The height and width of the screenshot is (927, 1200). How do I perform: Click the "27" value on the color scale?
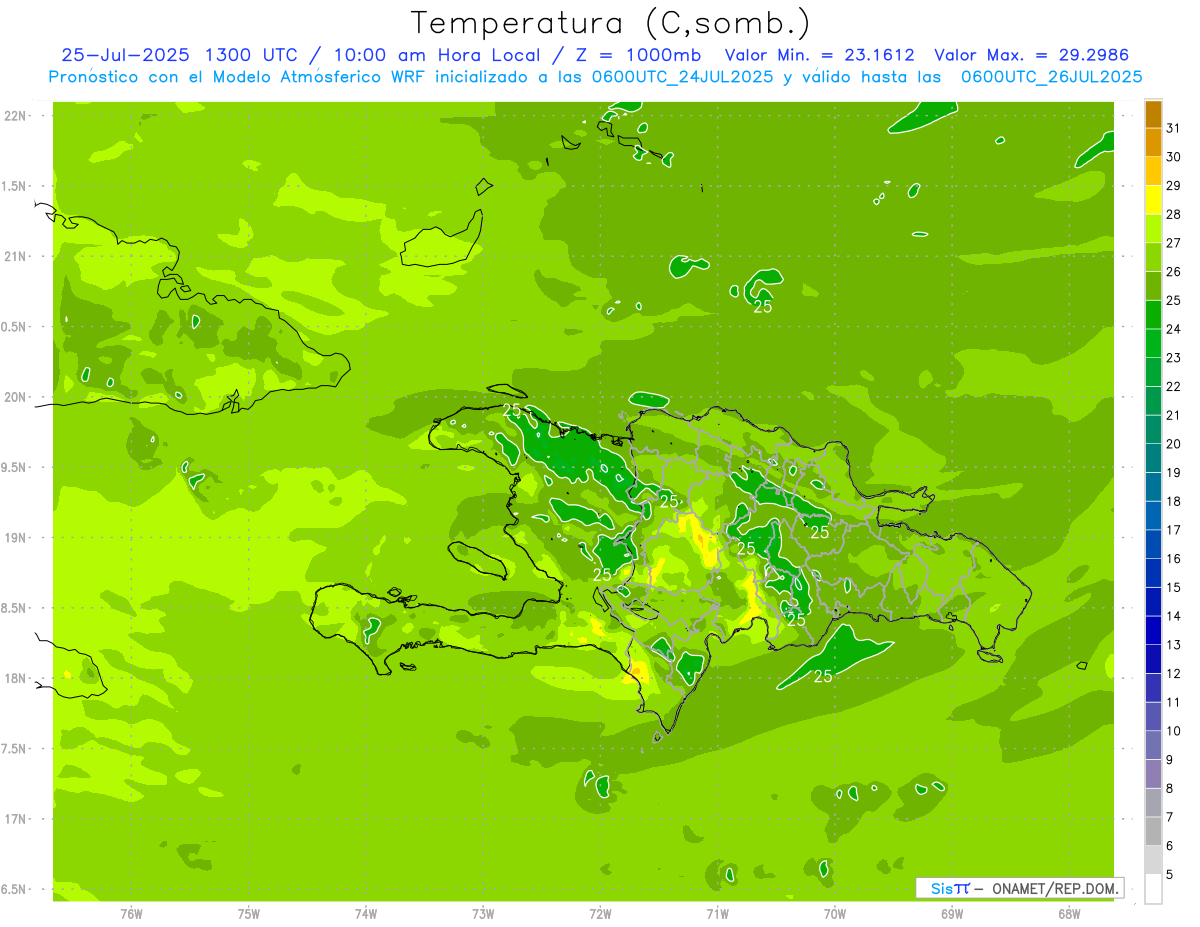point(1174,243)
